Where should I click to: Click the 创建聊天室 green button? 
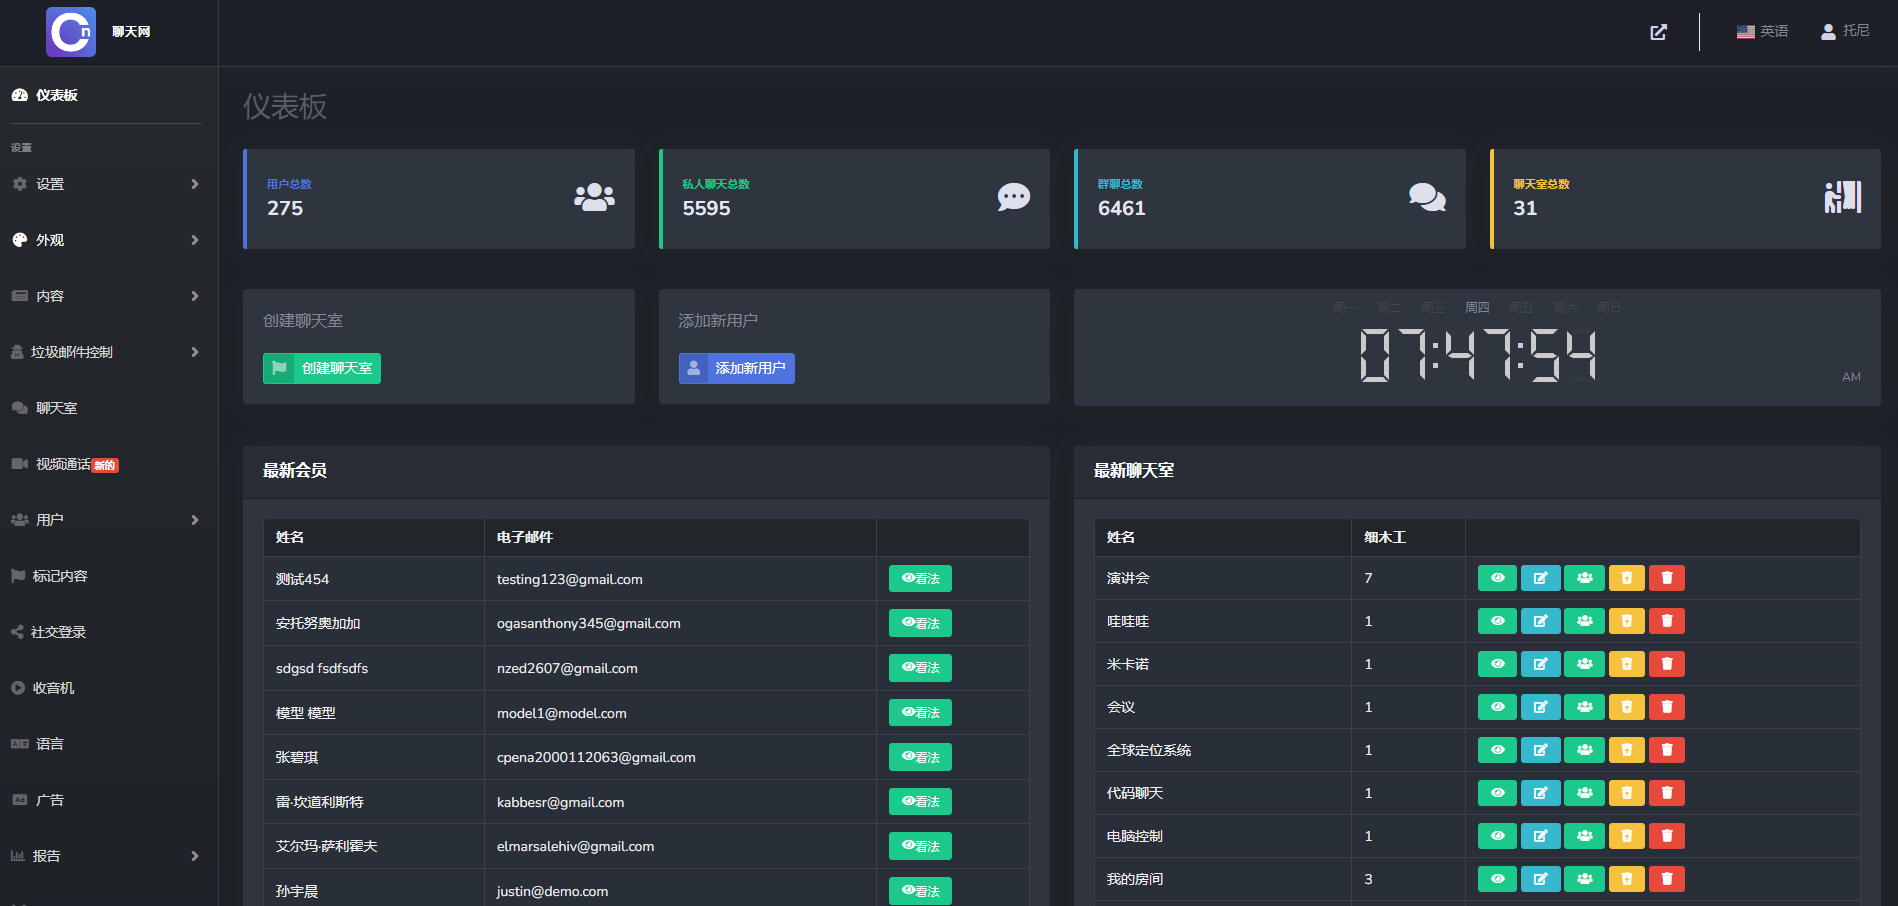[322, 368]
